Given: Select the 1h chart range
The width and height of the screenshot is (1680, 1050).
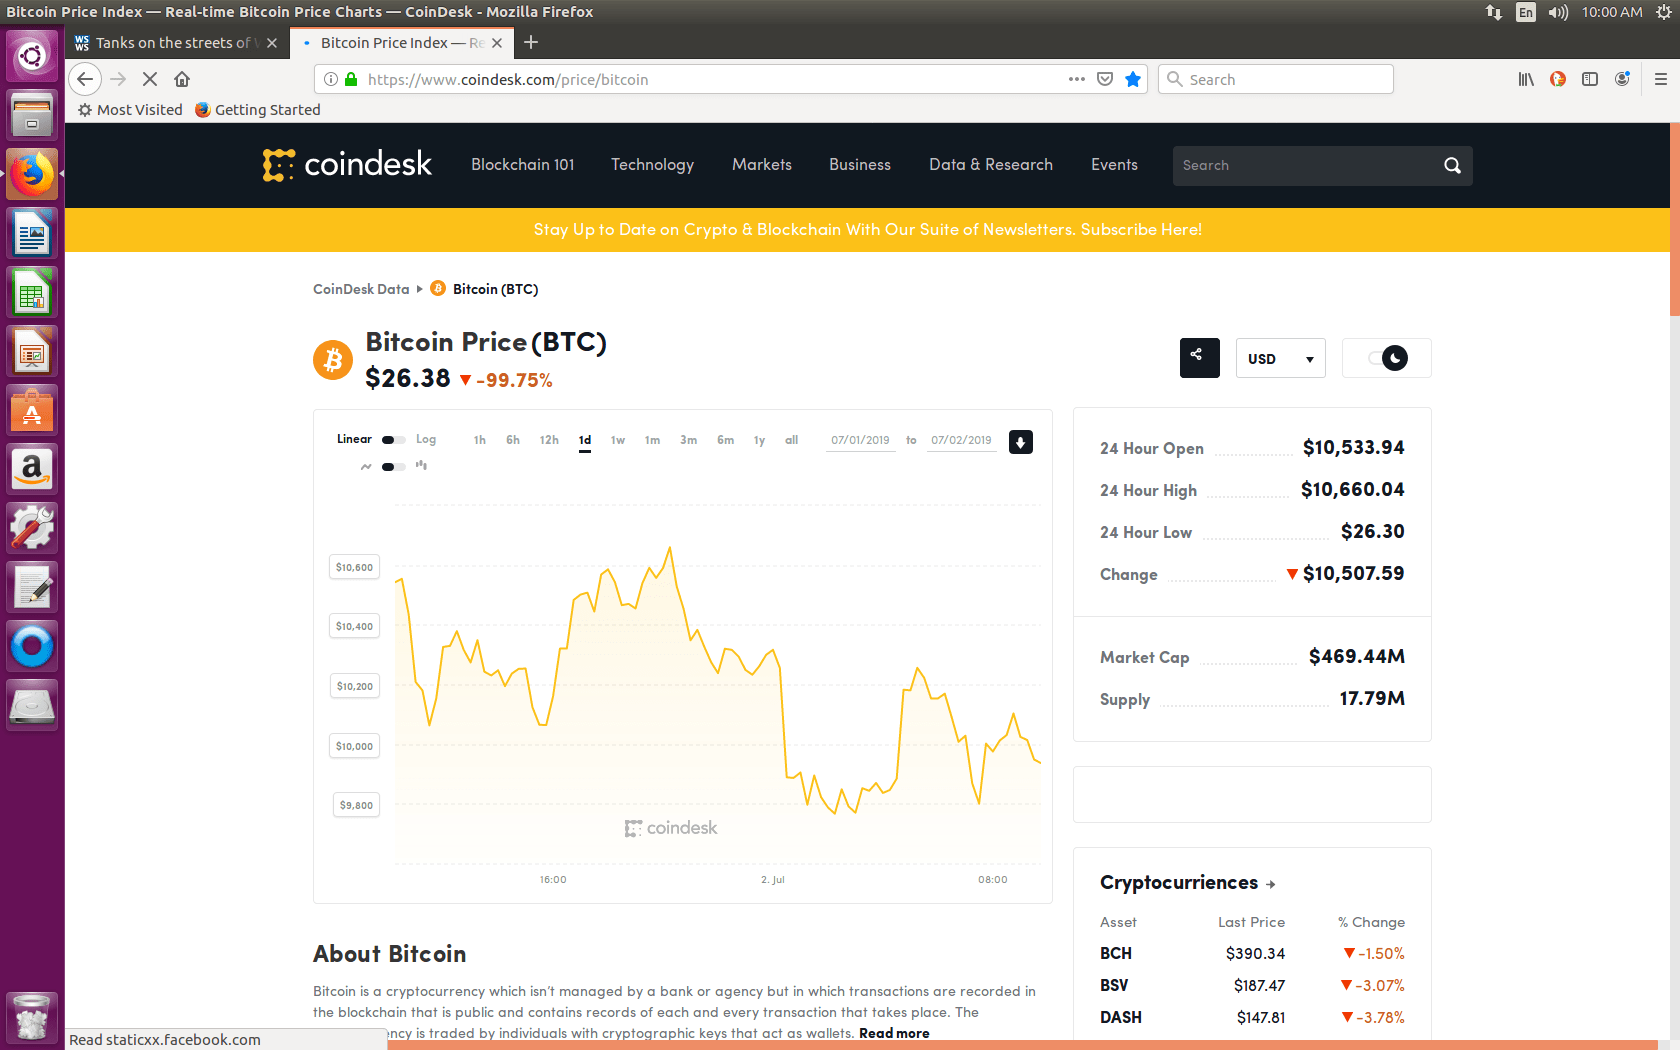Looking at the screenshot, I should [x=480, y=440].
